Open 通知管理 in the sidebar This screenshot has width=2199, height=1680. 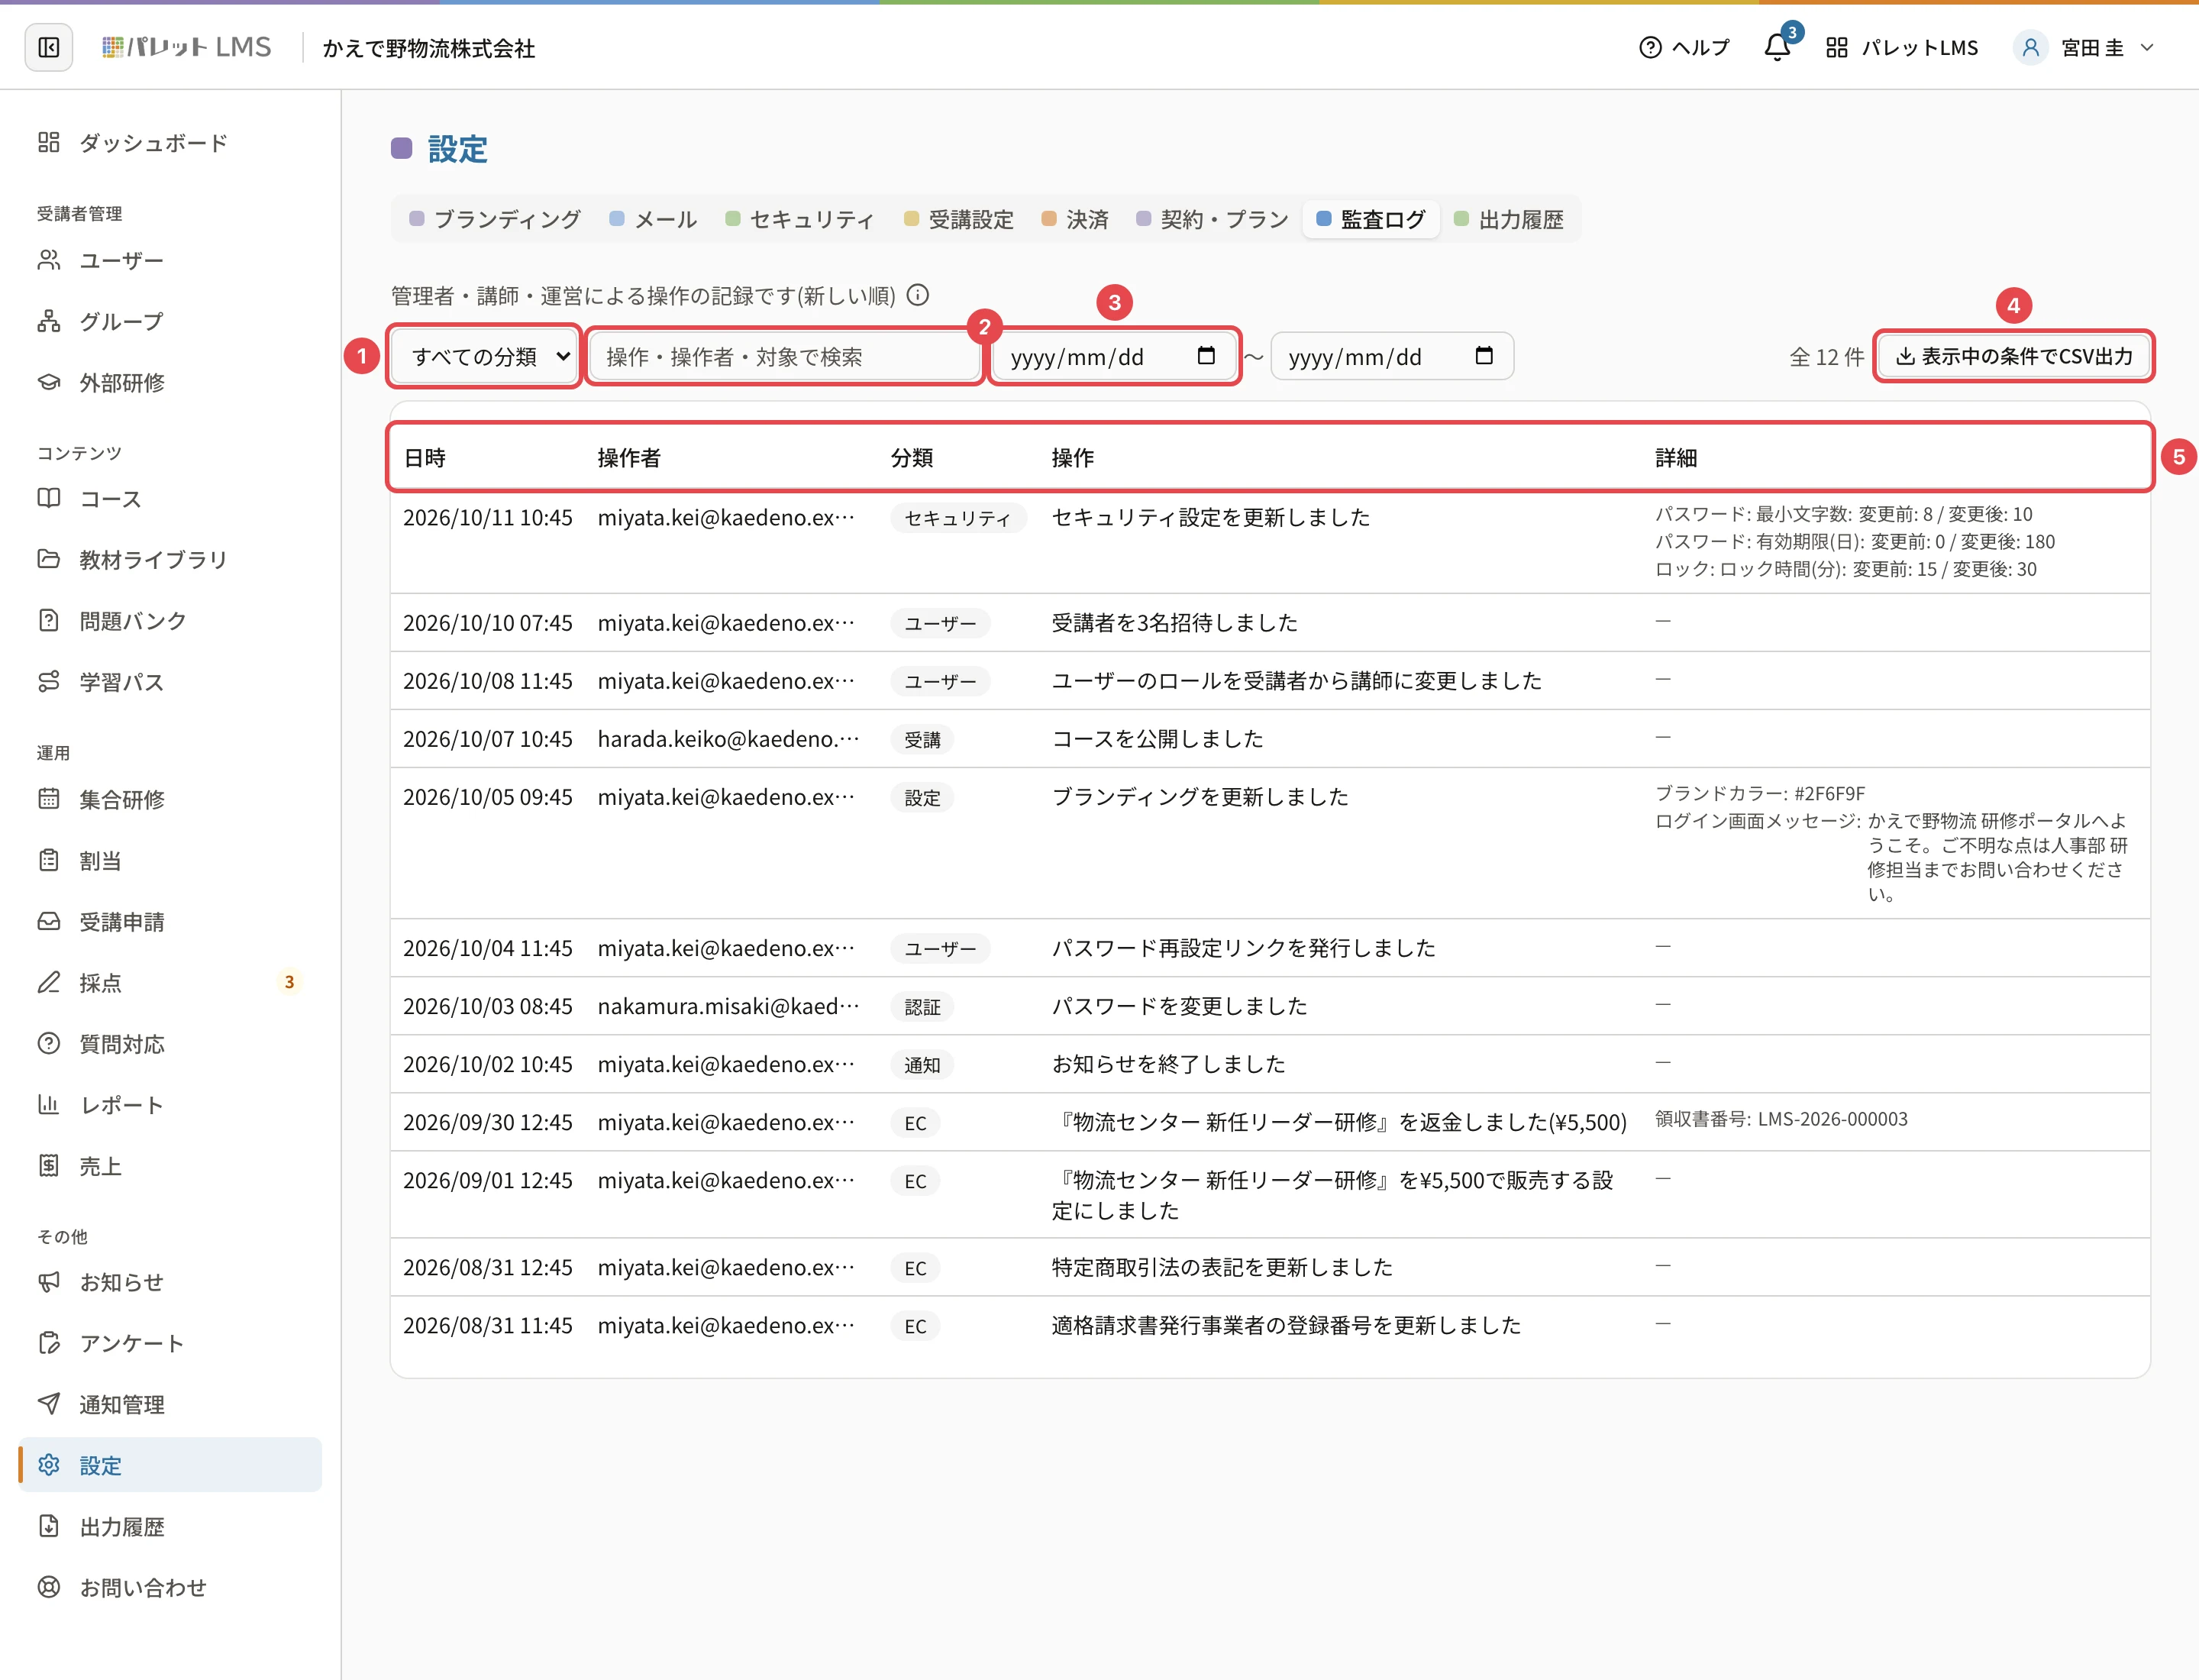[x=170, y=1404]
